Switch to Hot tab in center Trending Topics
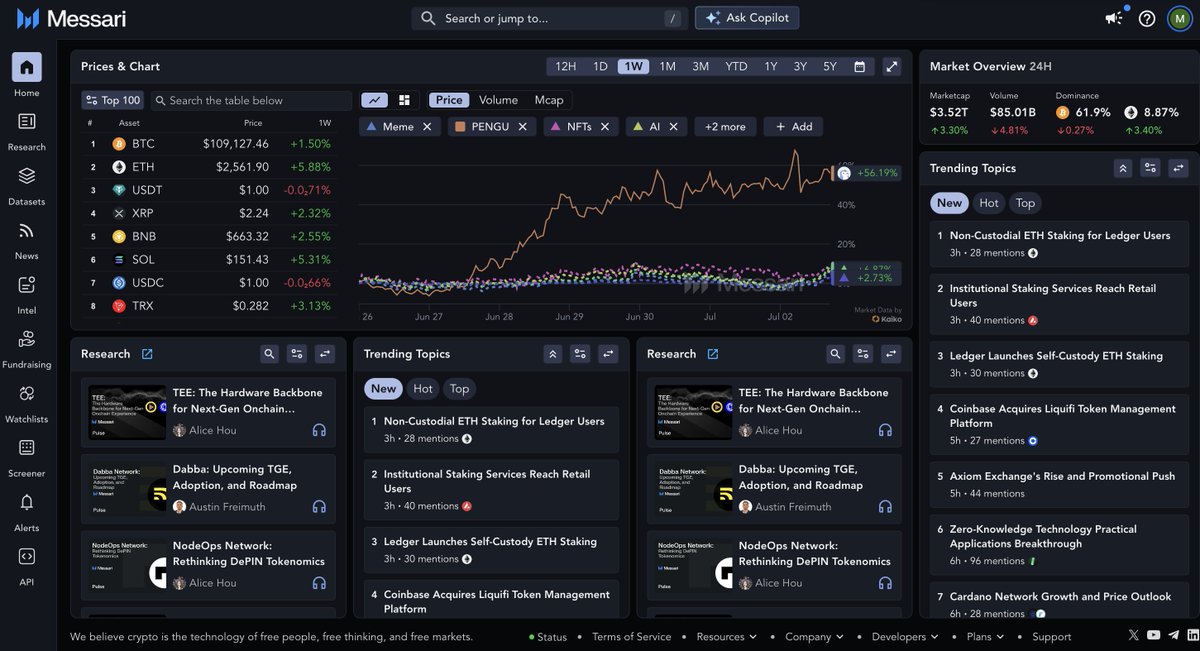 [x=423, y=389]
